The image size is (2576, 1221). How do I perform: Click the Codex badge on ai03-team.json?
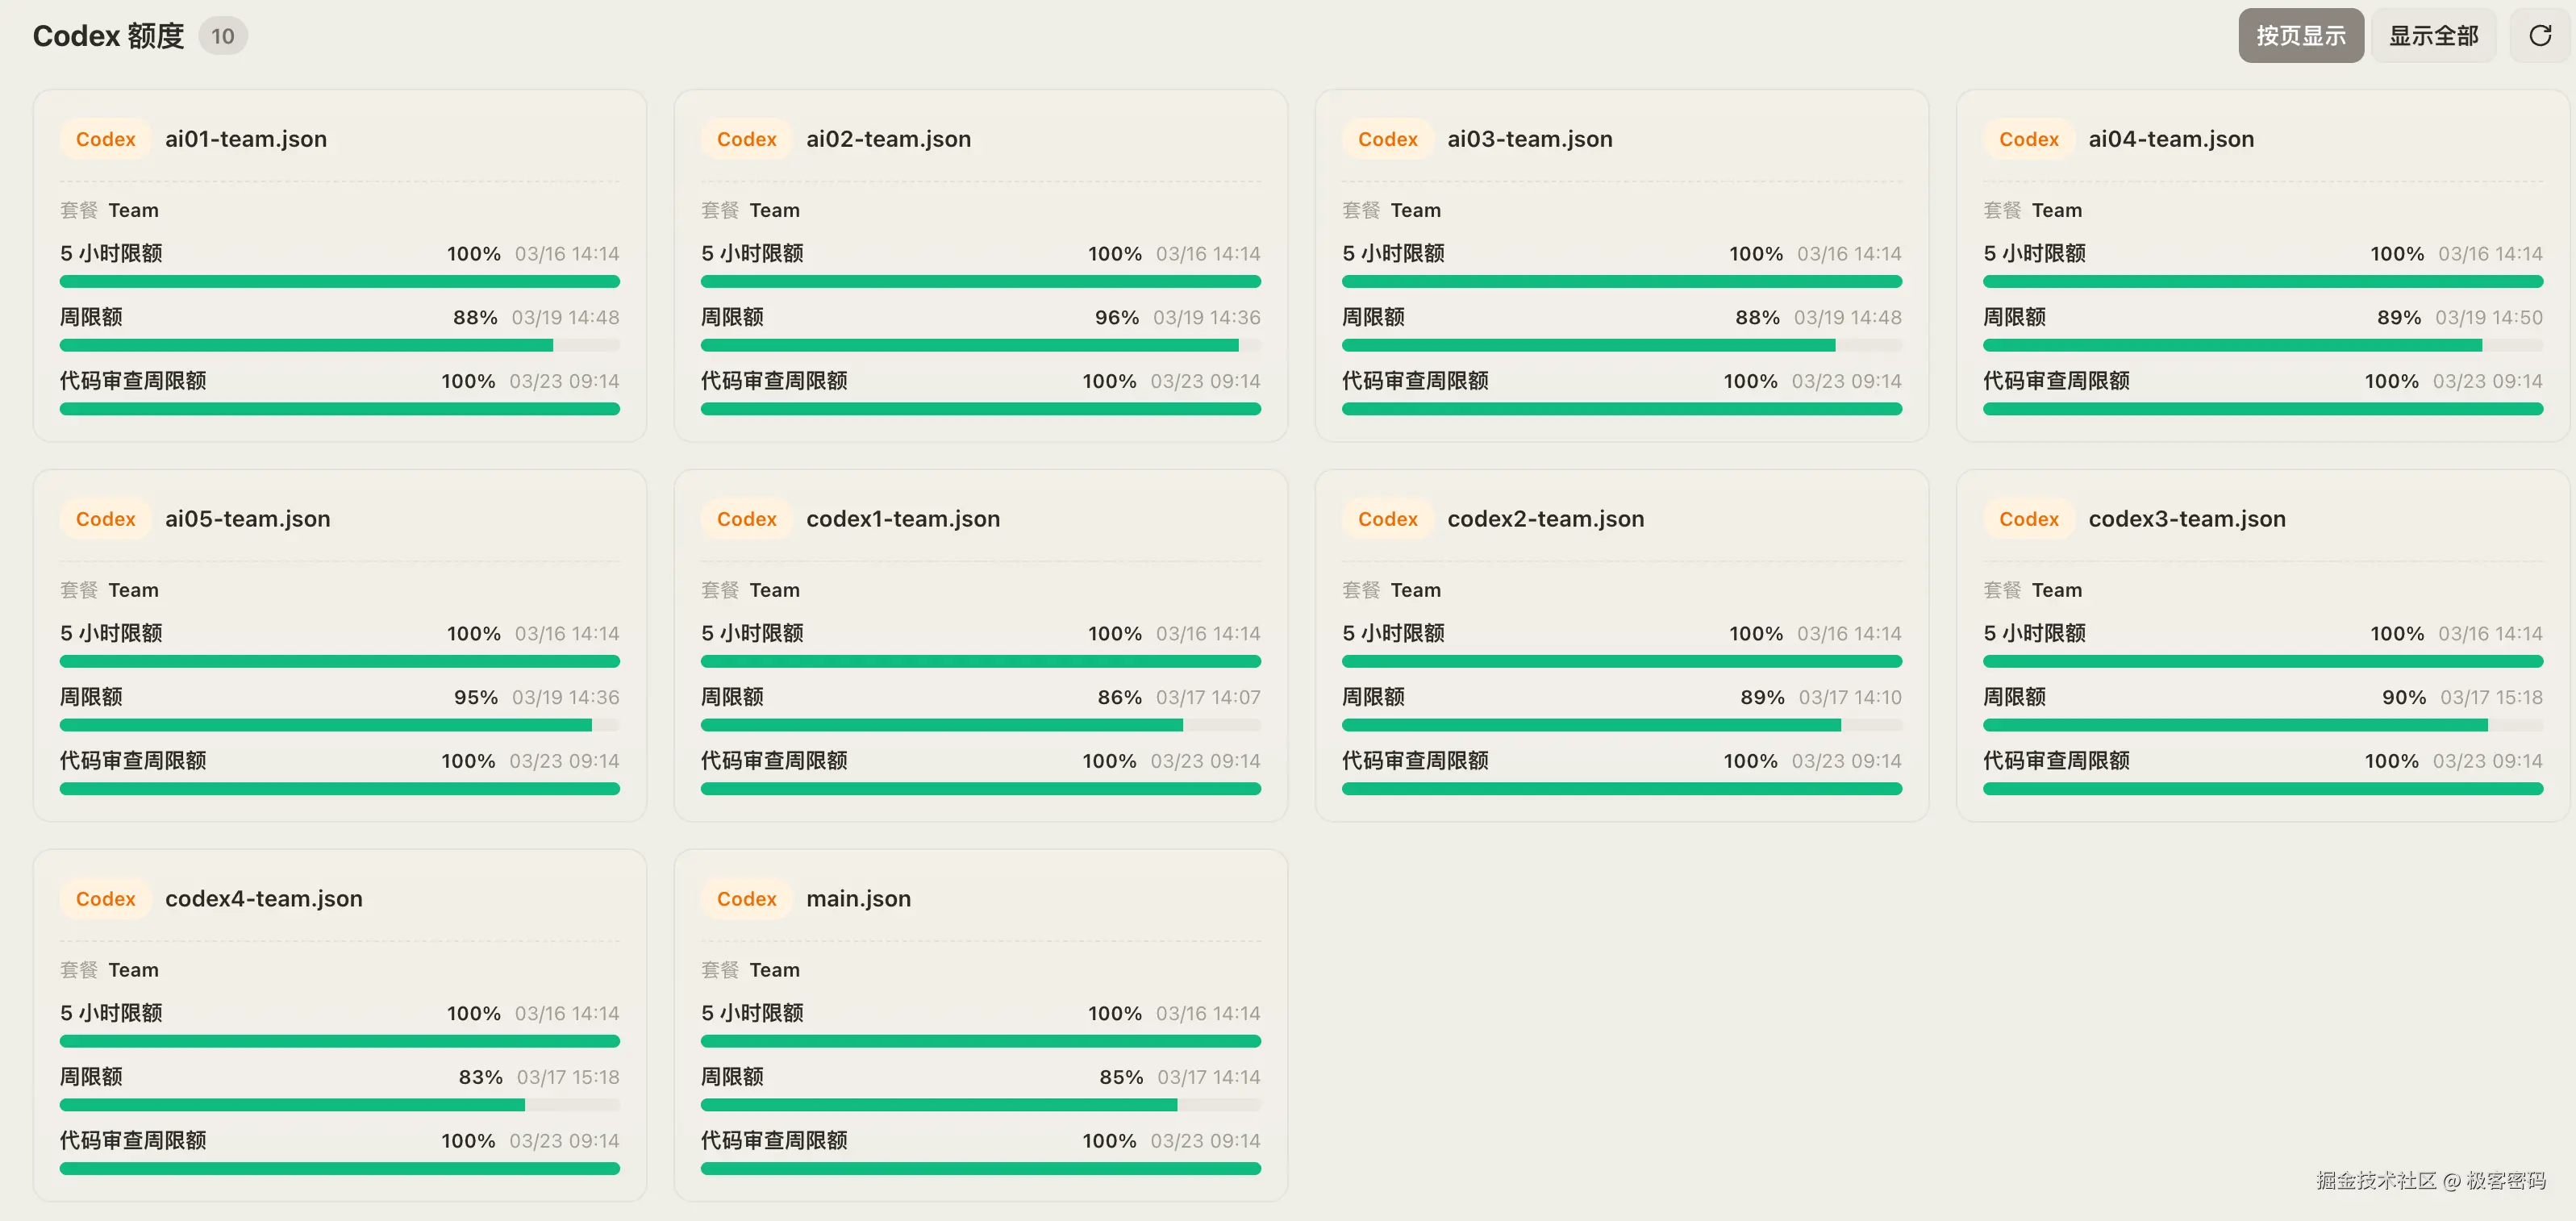pyautogui.click(x=1387, y=139)
